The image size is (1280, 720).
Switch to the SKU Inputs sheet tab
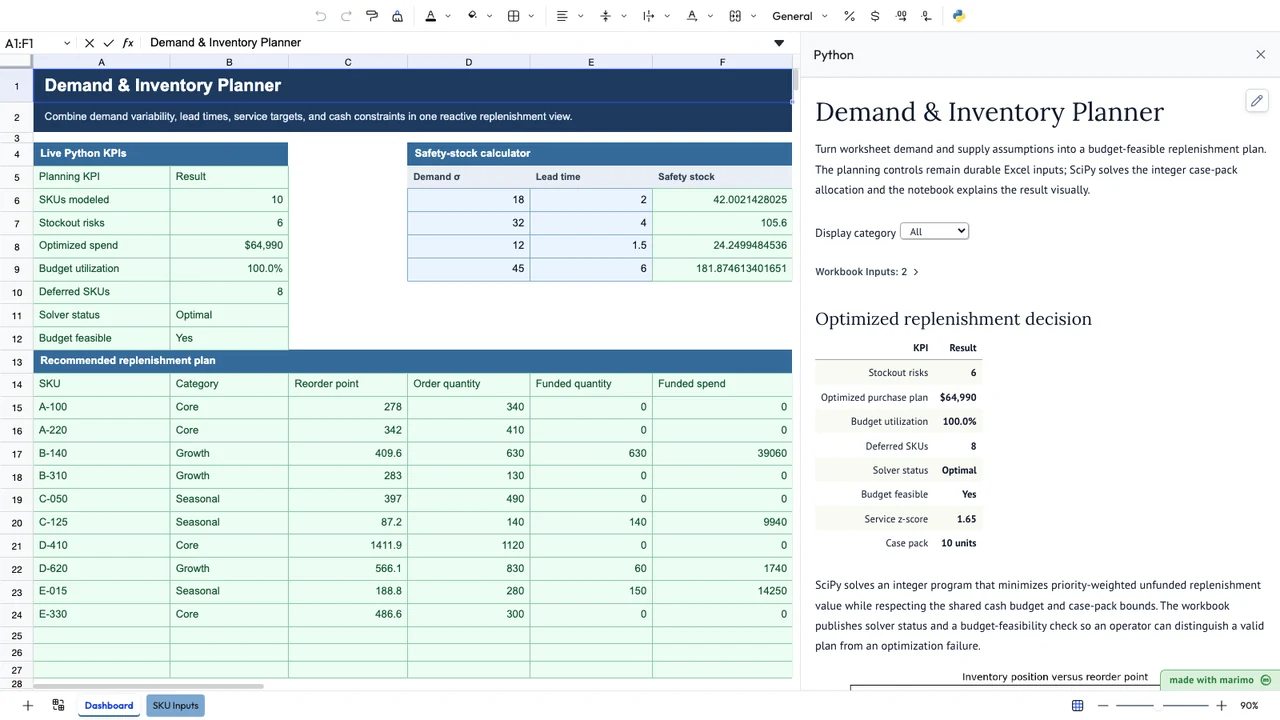pyautogui.click(x=175, y=706)
